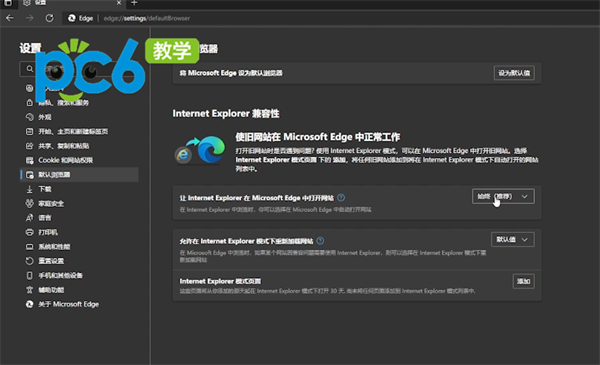600x365 pixels.
Task: Click the gear icon on the settings tab
Action: pyautogui.click(x=27, y=3)
